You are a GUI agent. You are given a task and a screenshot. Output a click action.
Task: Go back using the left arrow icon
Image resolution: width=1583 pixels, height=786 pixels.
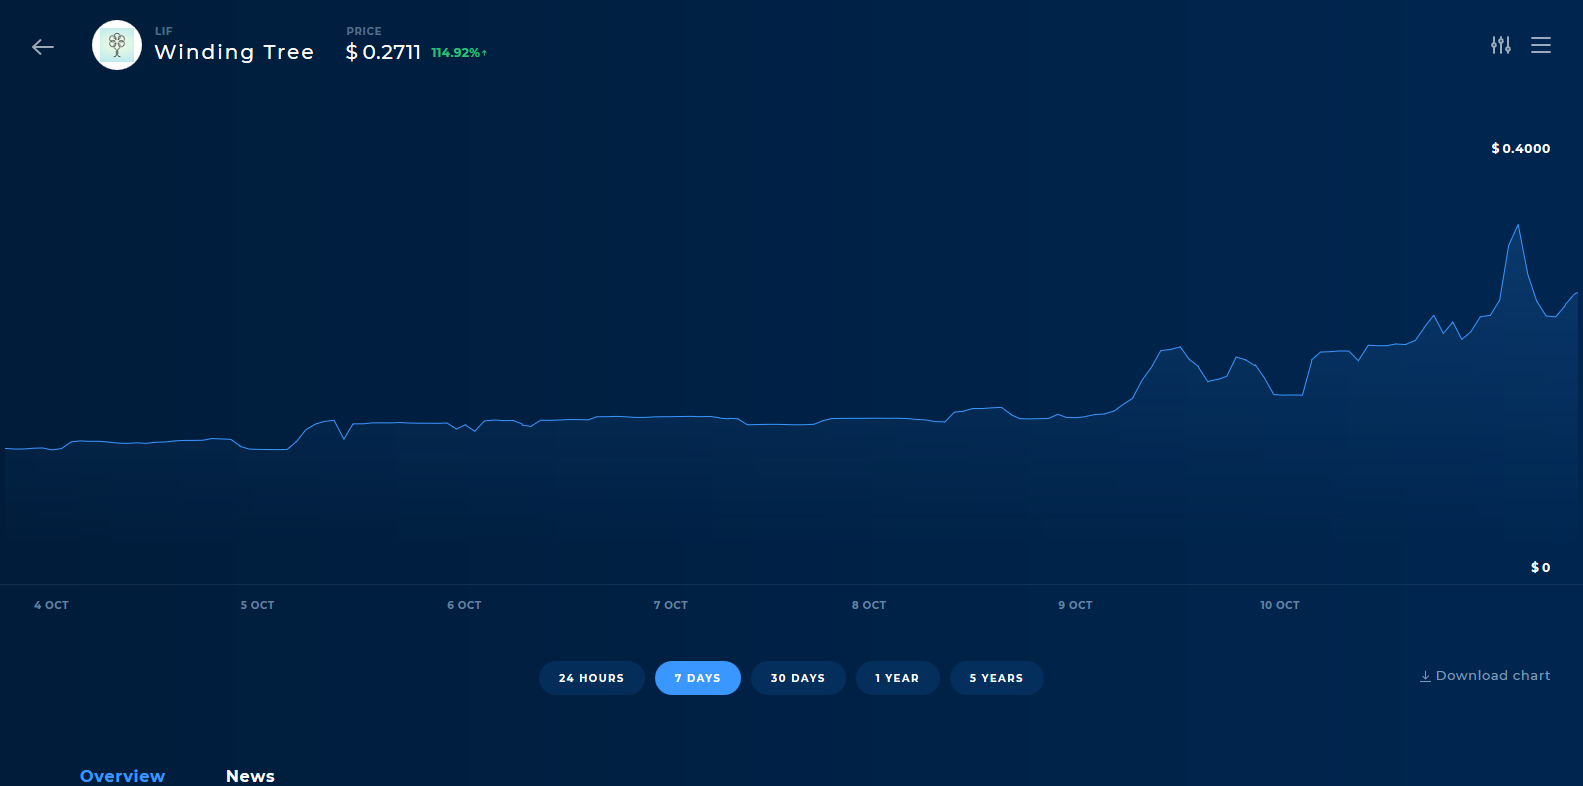coord(43,47)
